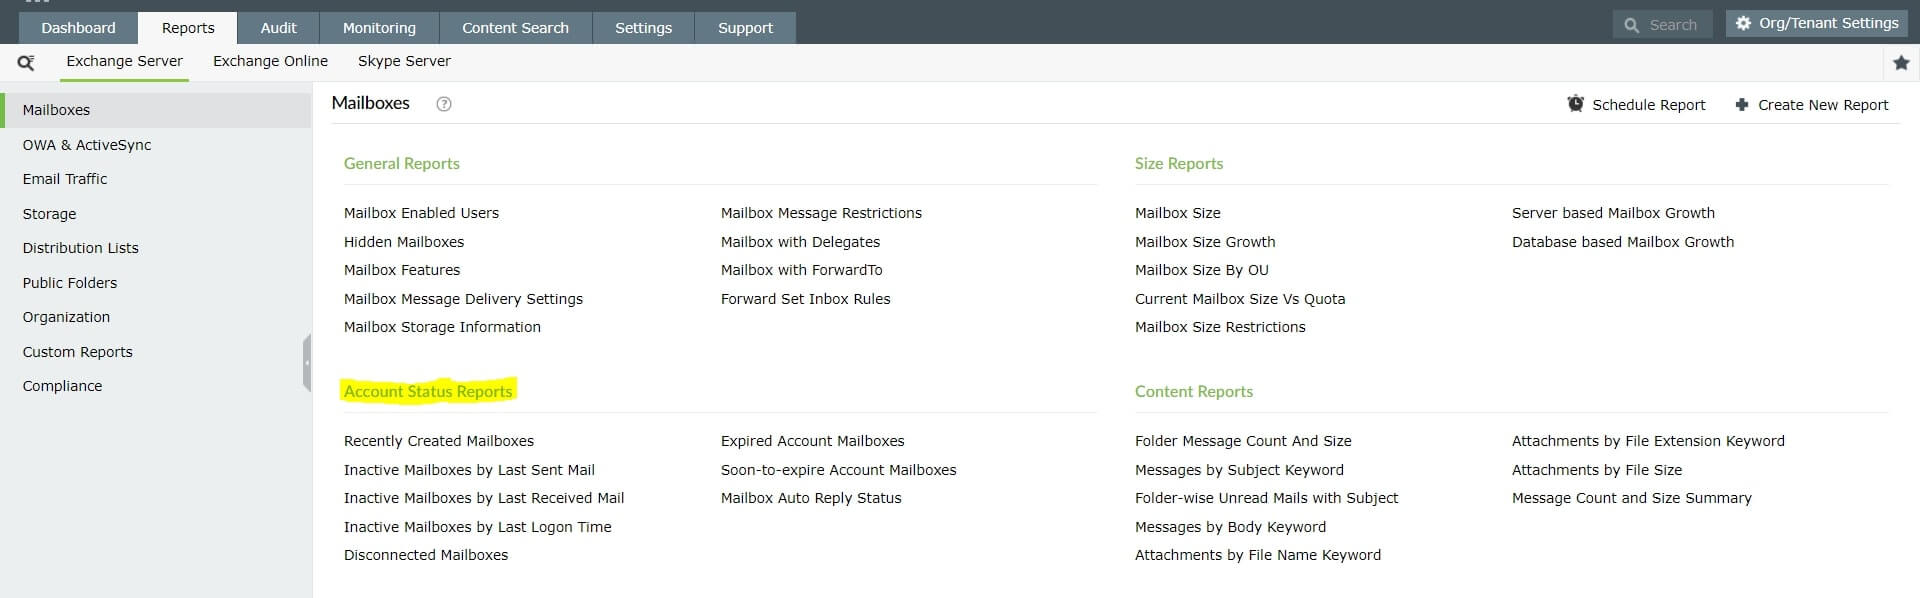Viewport: 1920px width, 598px height.
Task: Open the Attachments by File Size report
Action: pyautogui.click(x=1596, y=470)
